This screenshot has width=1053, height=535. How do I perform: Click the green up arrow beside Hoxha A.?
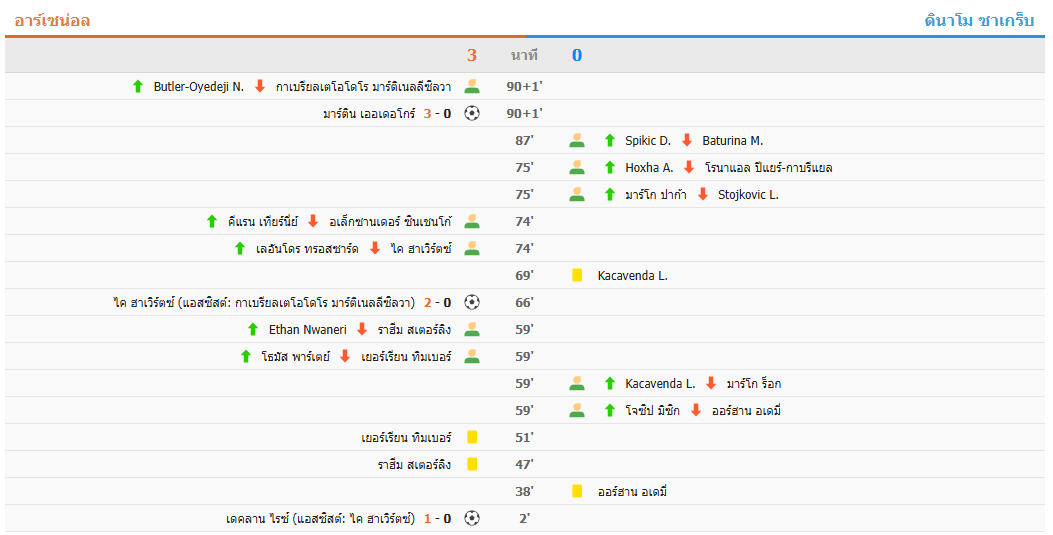(x=610, y=167)
